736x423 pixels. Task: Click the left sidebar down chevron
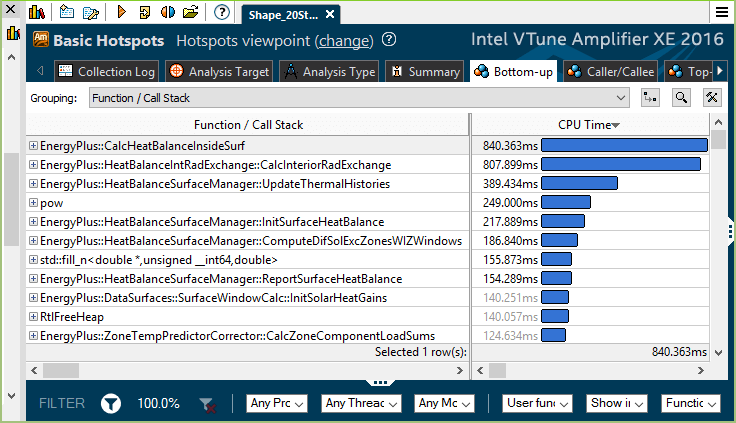[12, 396]
